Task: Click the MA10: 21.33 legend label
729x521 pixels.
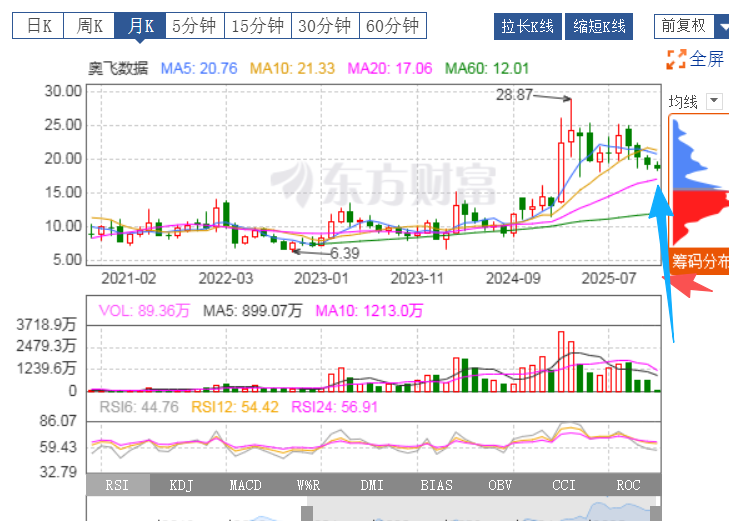Action: 292,69
